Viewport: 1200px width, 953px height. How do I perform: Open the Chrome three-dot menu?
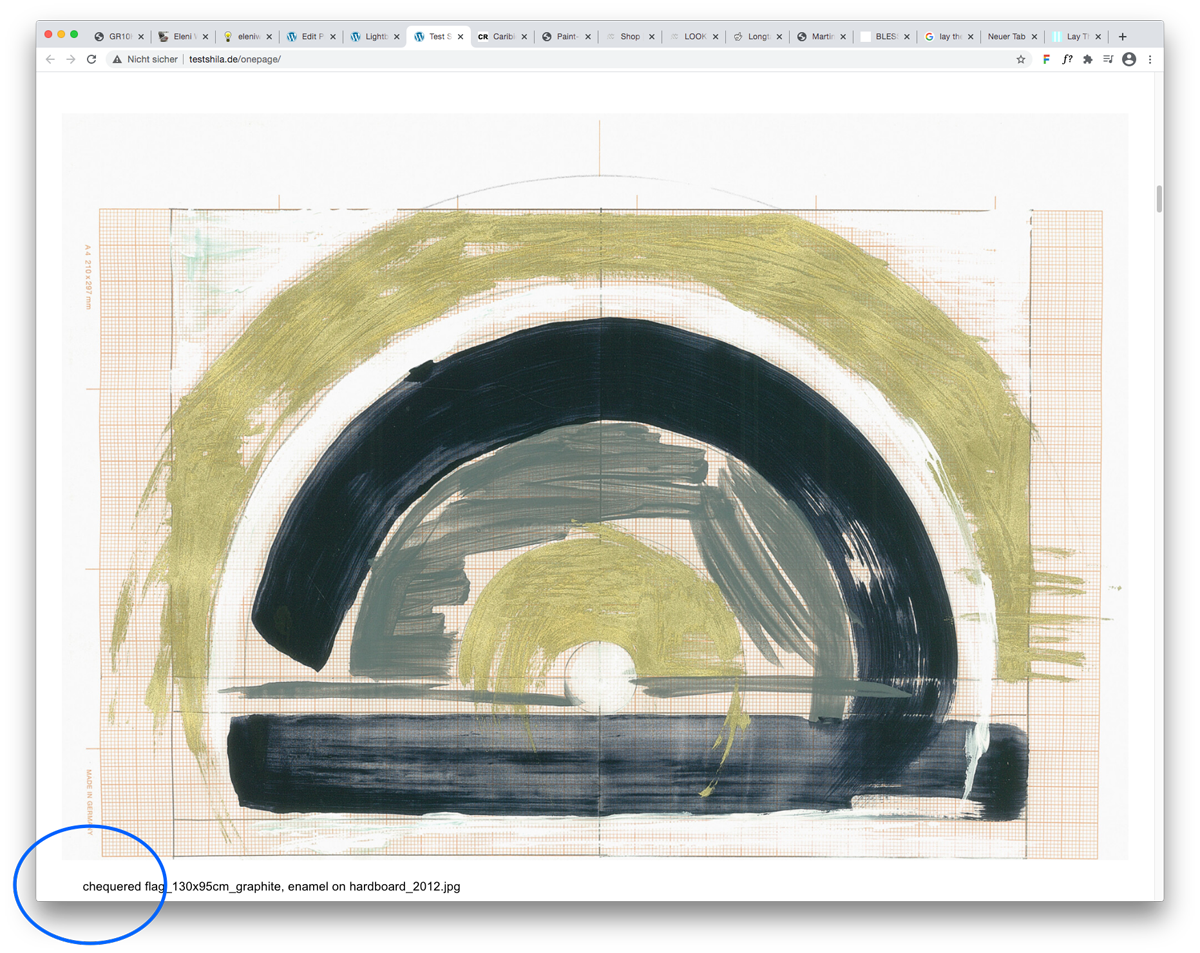pos(1150,60)
